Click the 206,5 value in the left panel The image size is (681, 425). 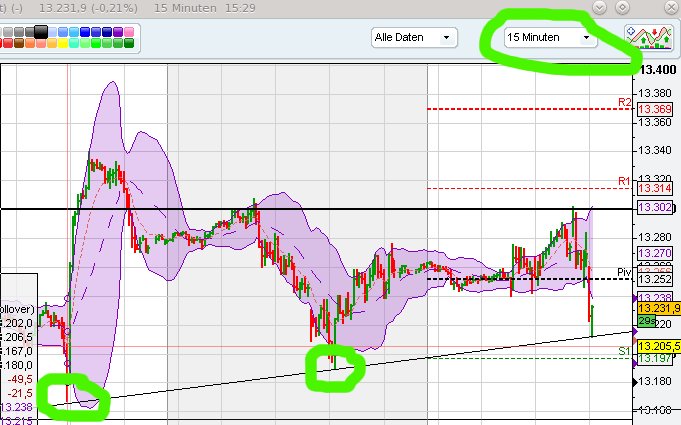[19, 337]
